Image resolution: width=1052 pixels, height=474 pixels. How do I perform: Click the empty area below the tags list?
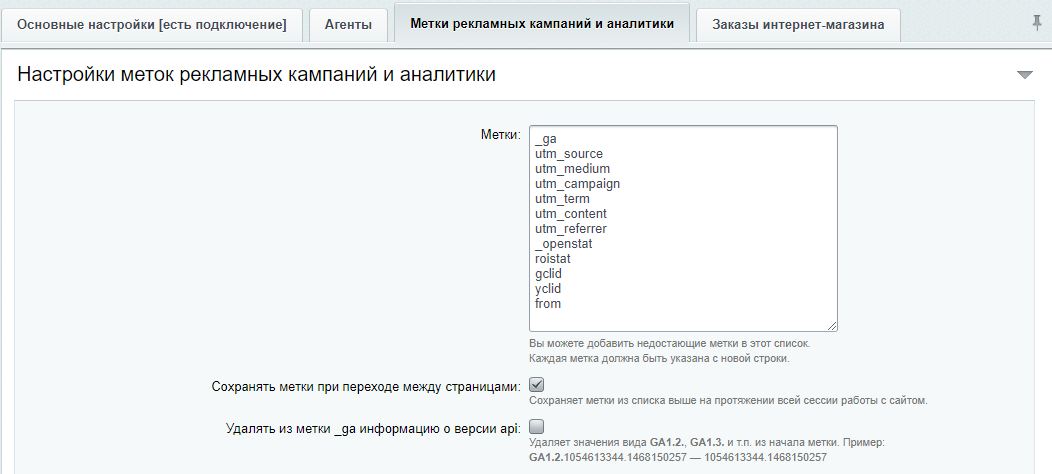pos(680,318)
